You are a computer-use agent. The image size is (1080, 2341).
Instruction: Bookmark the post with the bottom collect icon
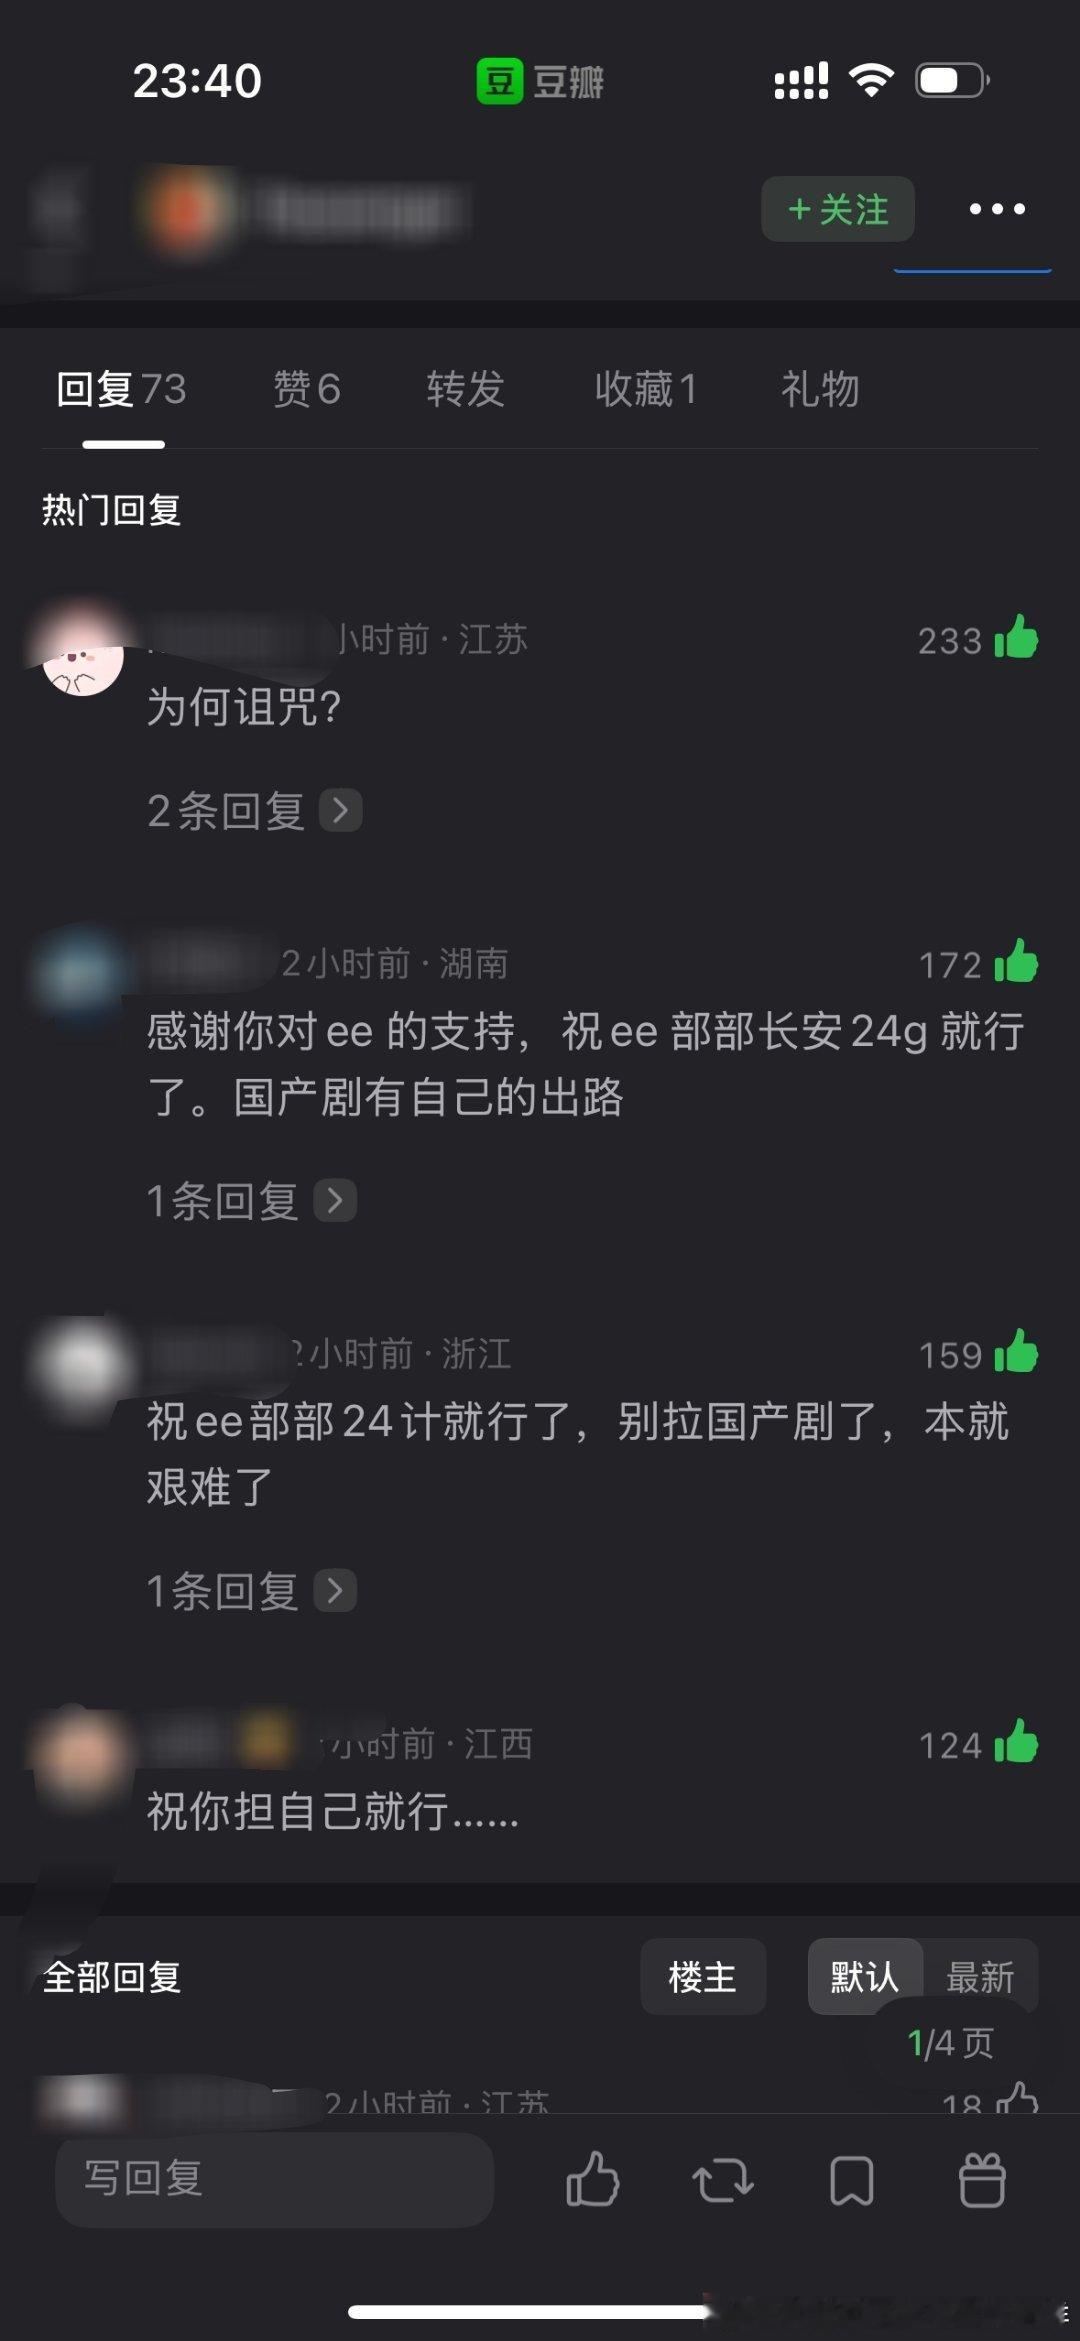click(852, 2180)
